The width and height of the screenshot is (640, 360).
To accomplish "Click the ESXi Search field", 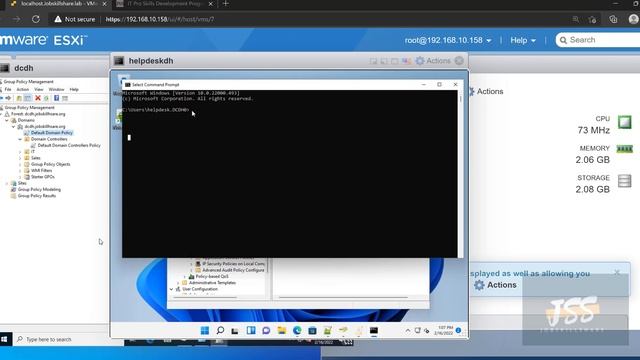I will (598, 40).
